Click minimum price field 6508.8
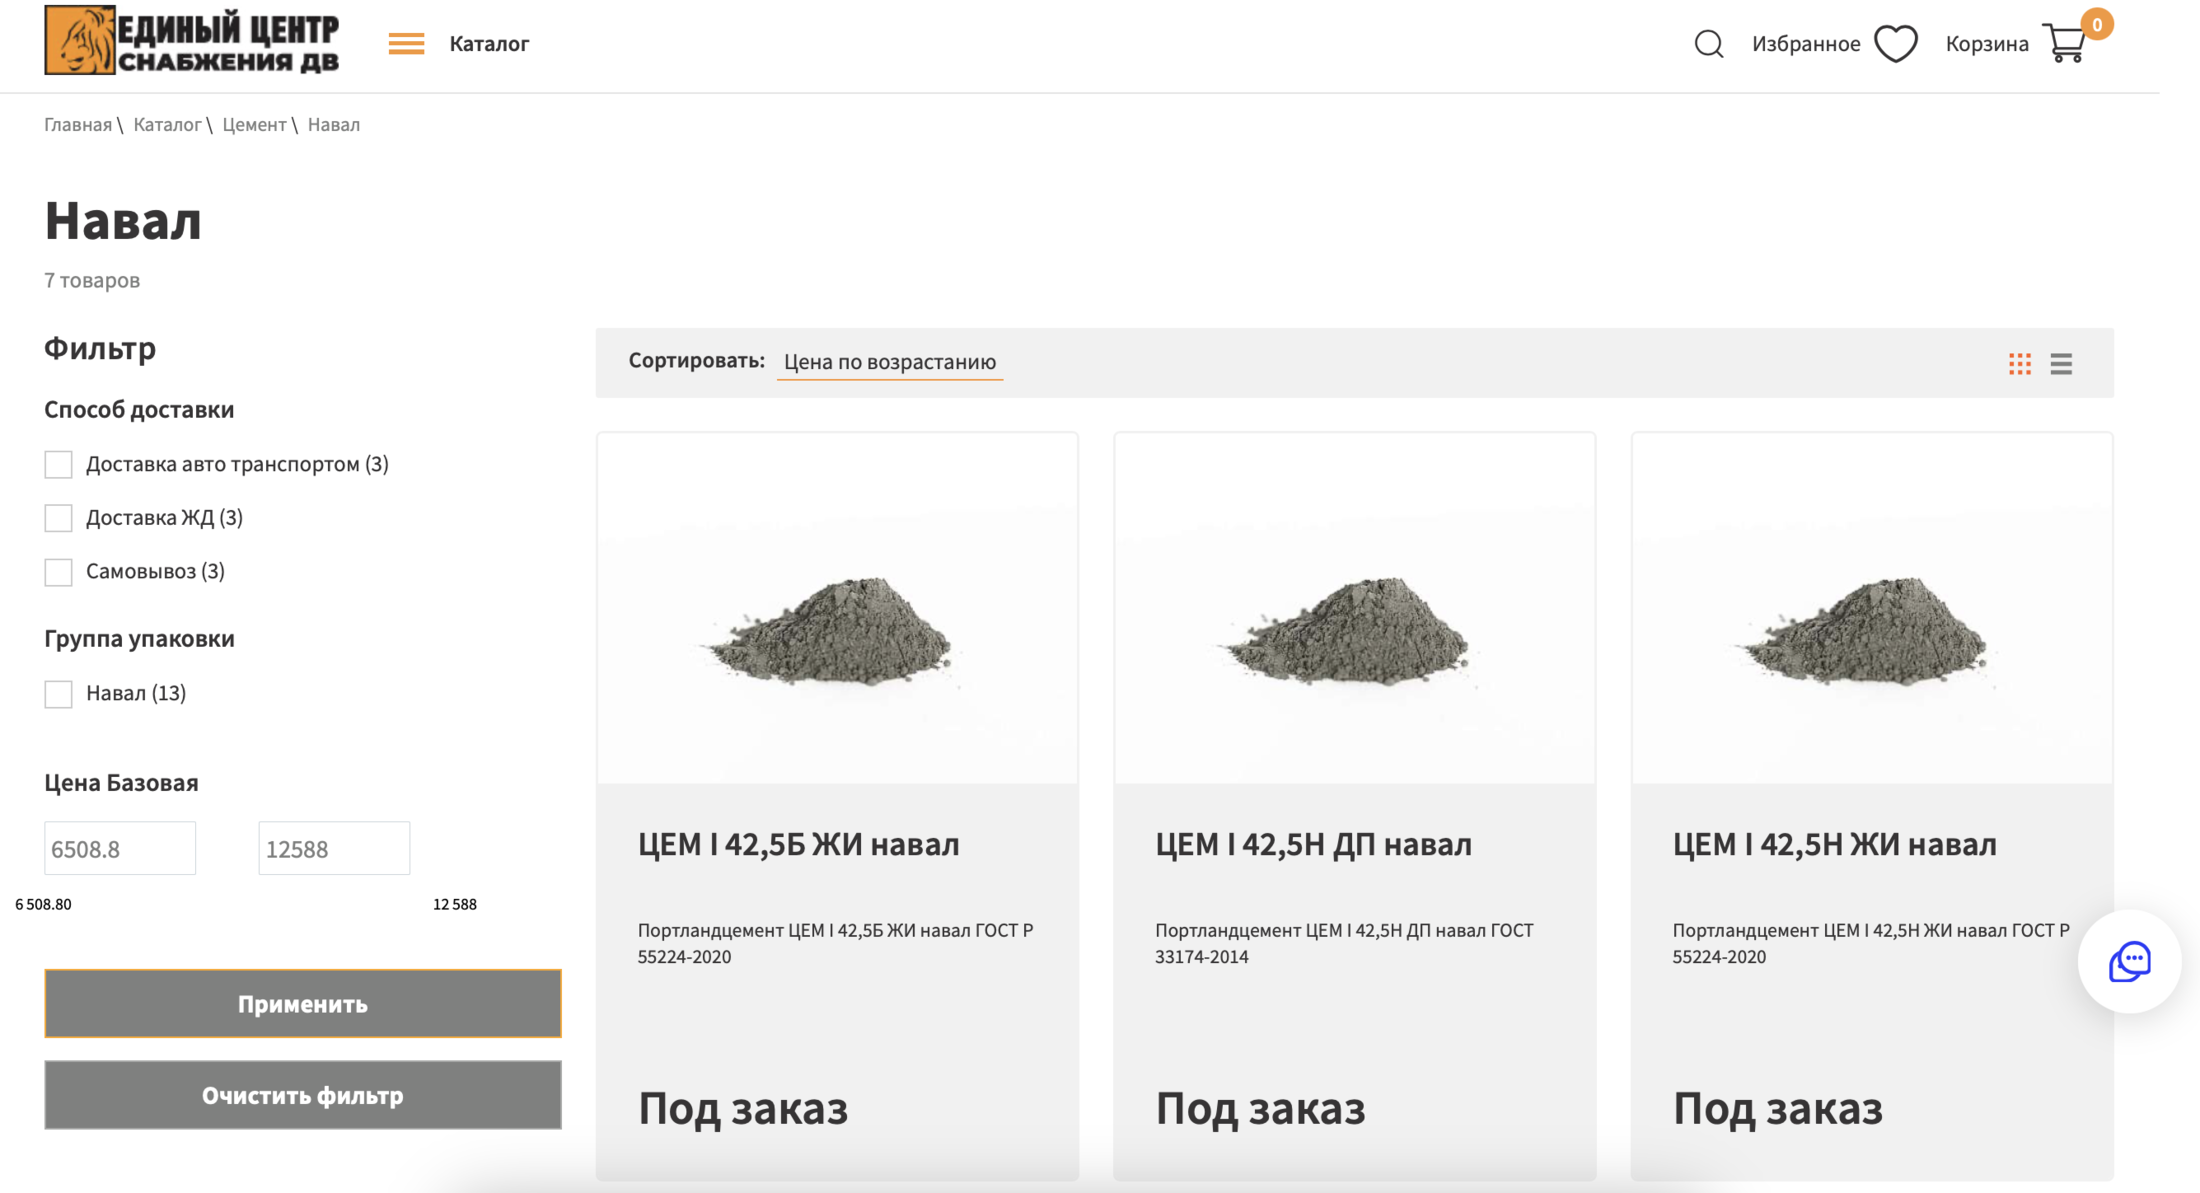The height and width of the screenshot is (1193, 2200). tap(120, 849)
